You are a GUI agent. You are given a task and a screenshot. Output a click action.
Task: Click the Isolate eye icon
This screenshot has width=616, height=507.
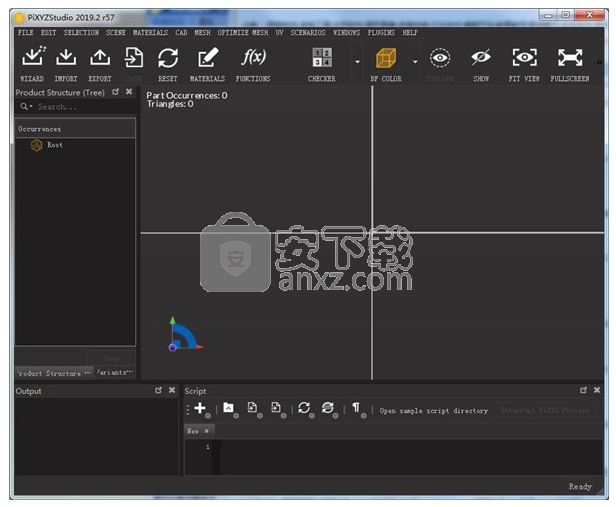[440, 58]
